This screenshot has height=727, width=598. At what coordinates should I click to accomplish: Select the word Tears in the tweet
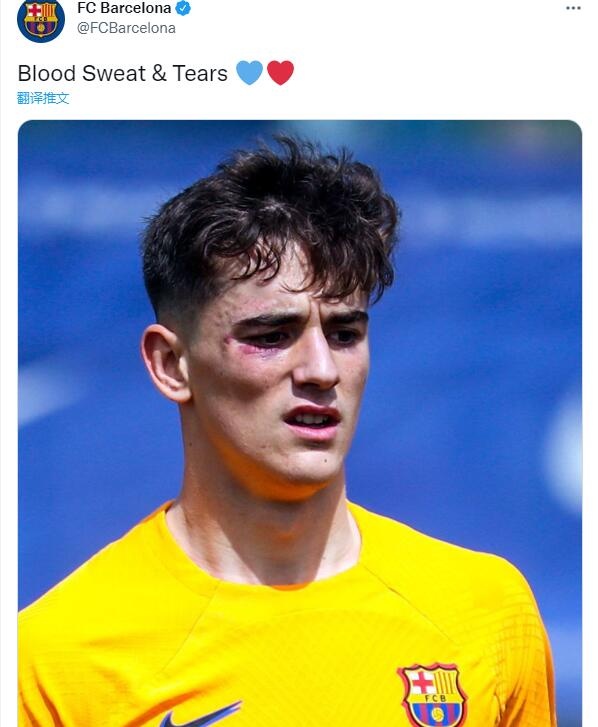[x=200, y=73]
